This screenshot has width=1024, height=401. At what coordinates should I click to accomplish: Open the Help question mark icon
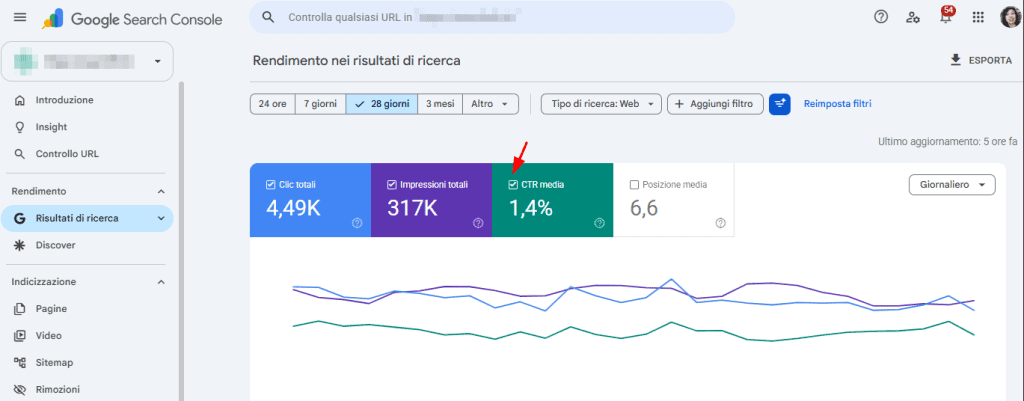pyautogui.click(x=881, y=18)
